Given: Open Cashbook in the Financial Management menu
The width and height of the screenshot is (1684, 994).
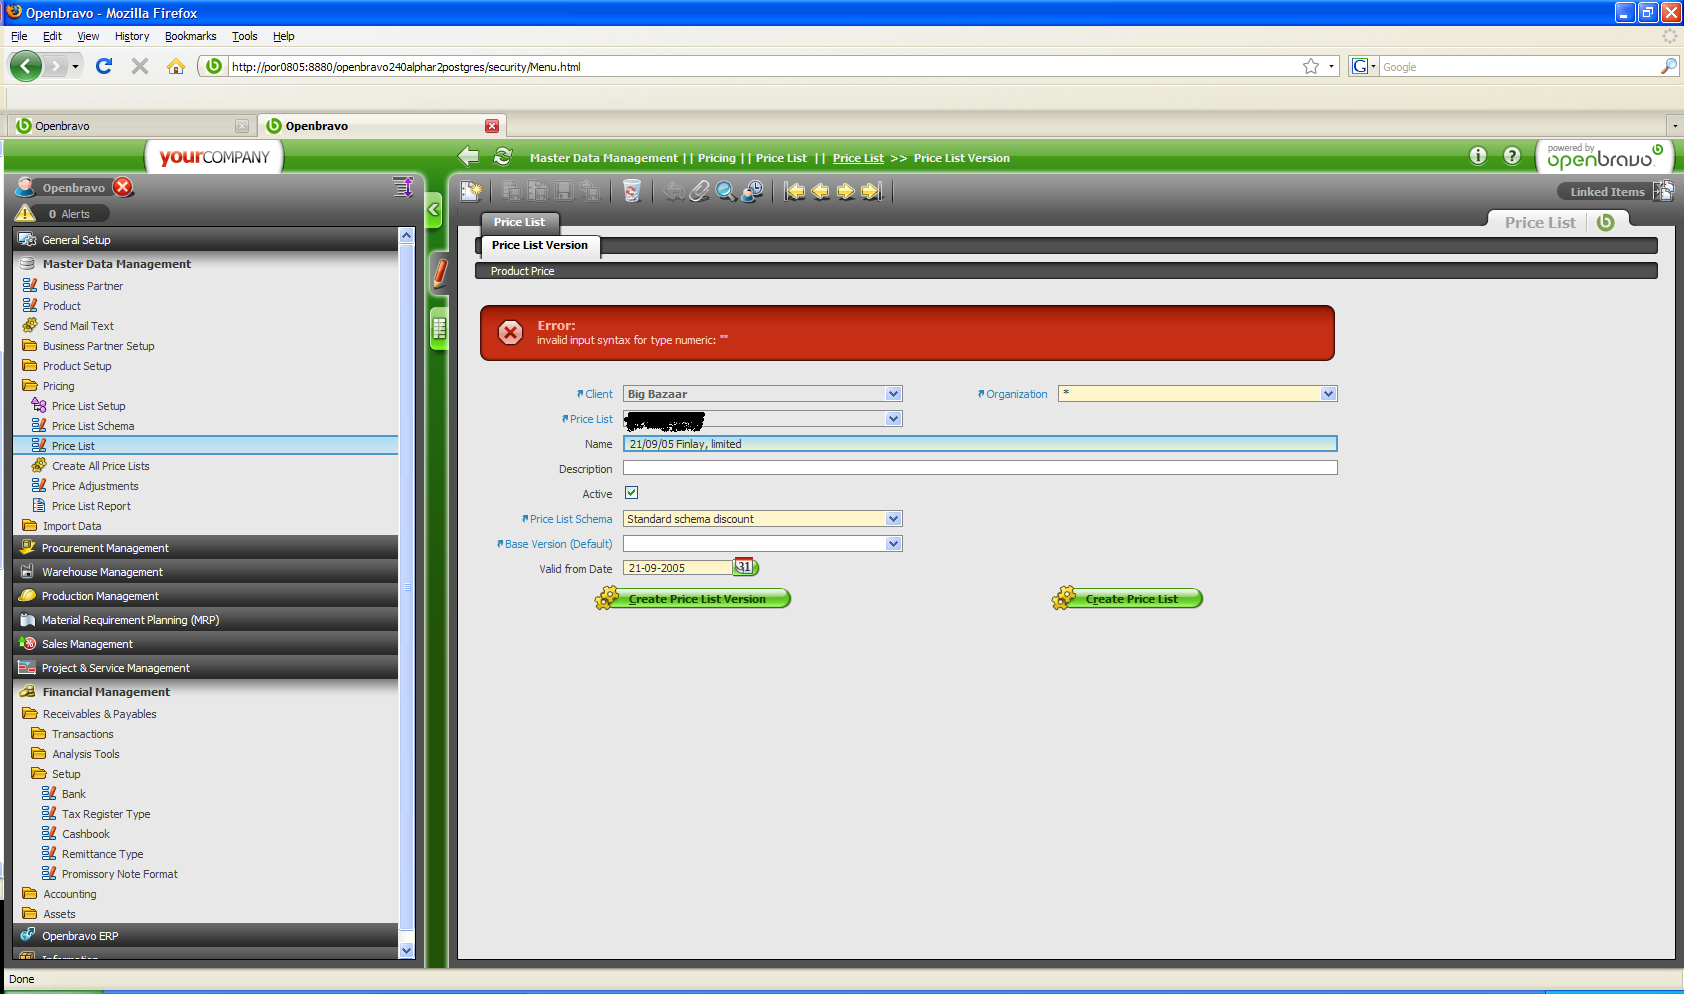Looking at the screenshot, I should click(x=86, y=834).
